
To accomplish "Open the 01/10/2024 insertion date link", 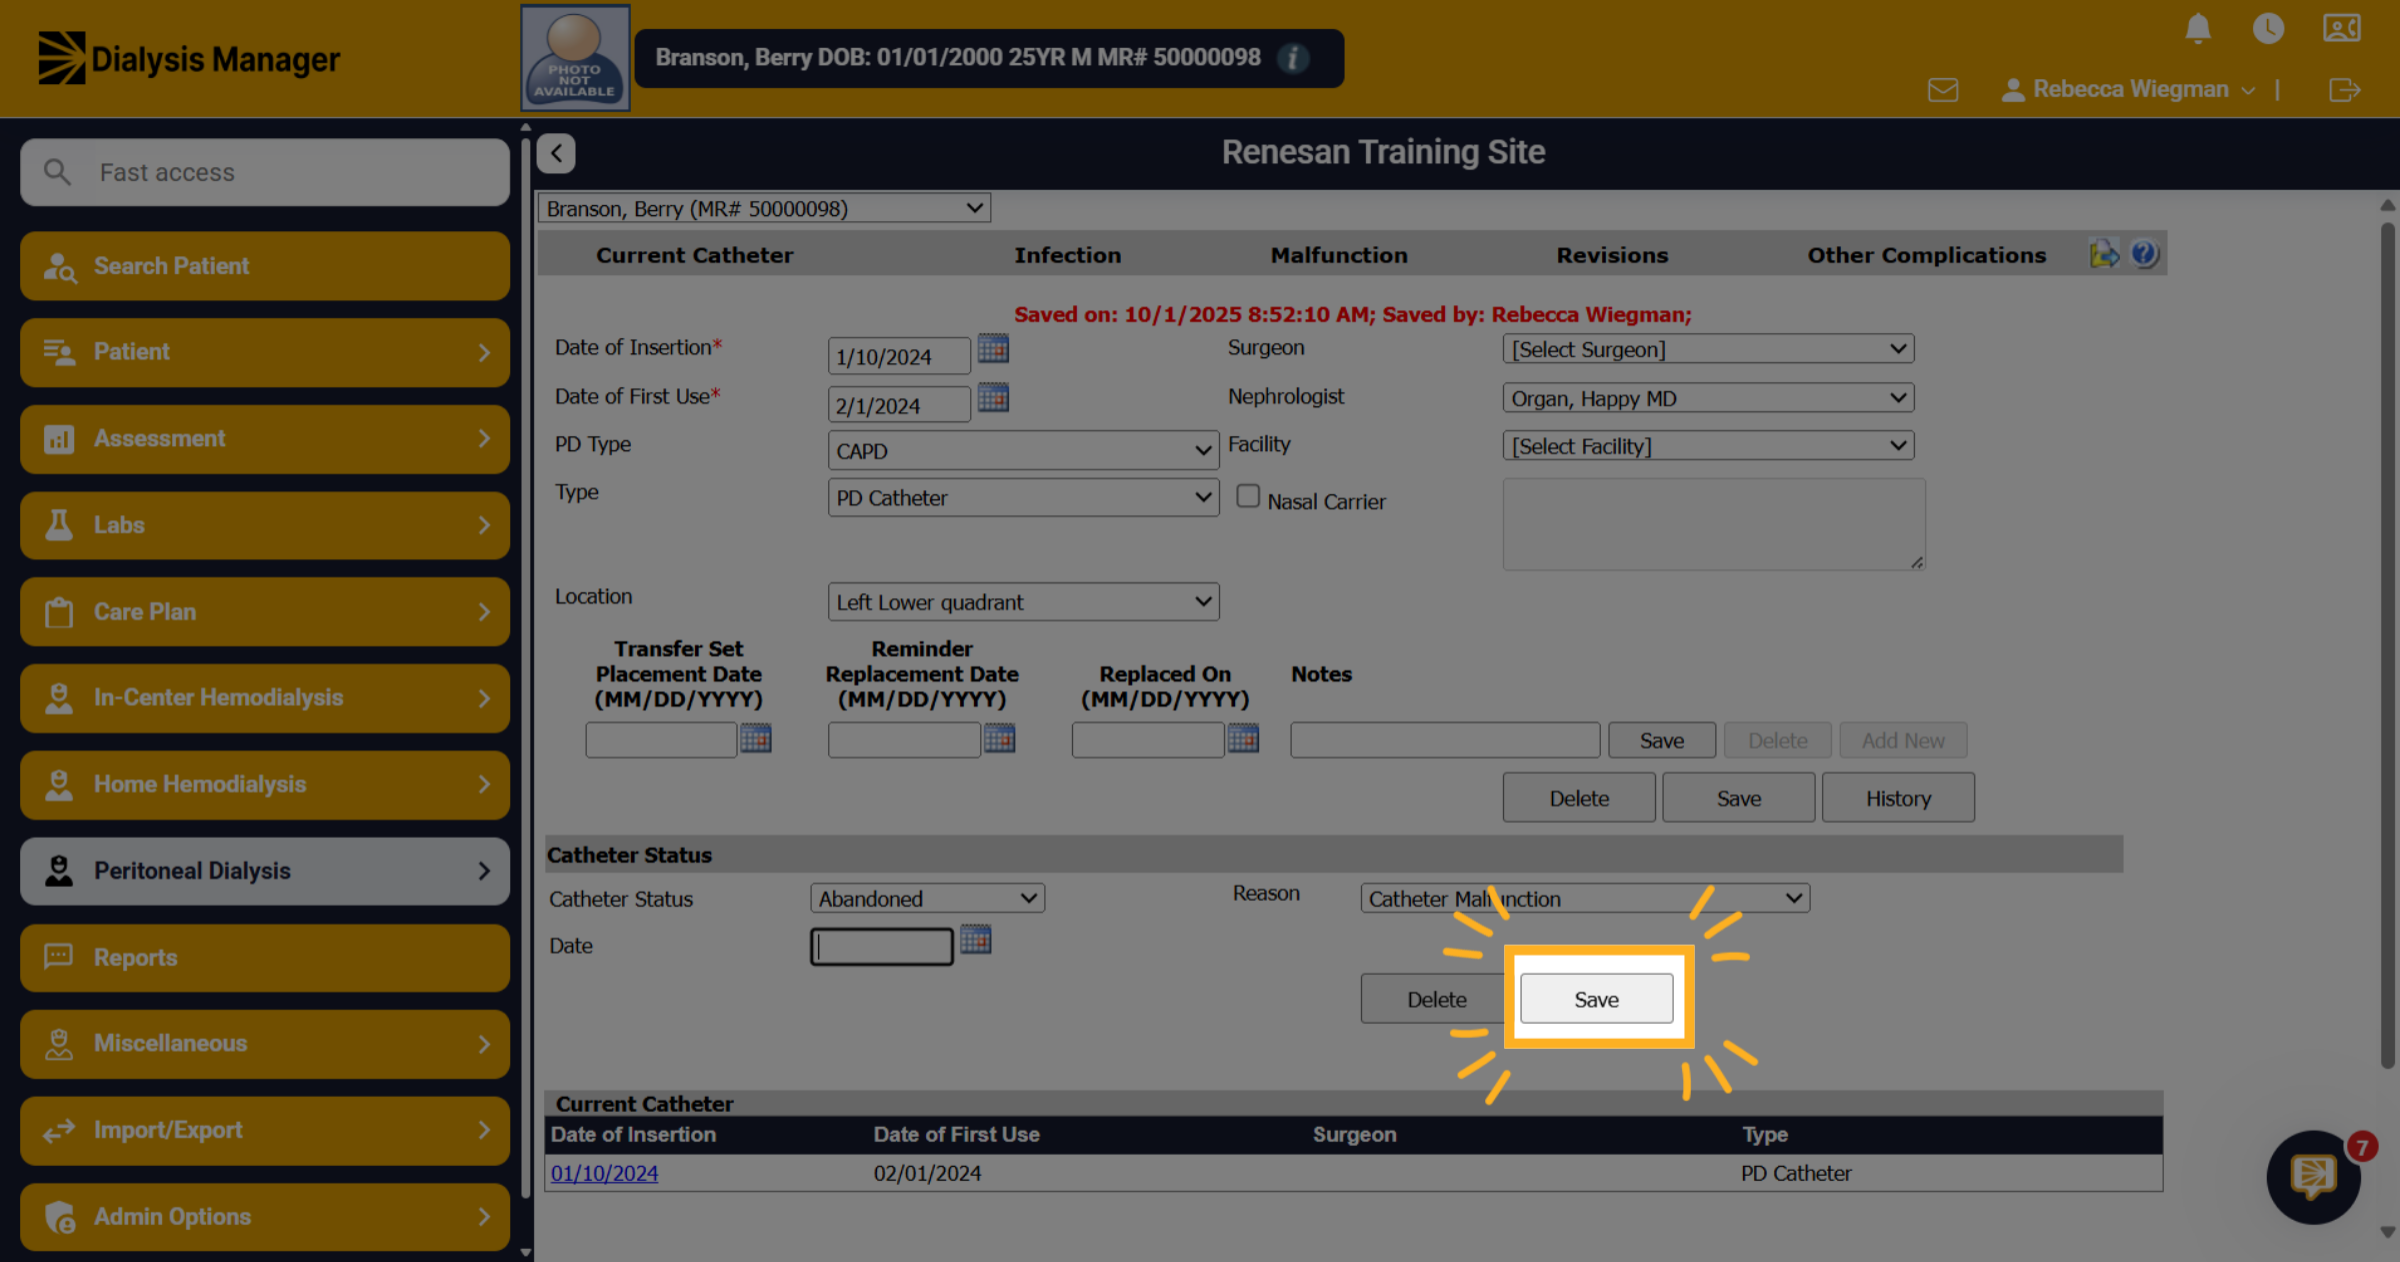I will click(604, 1173).
